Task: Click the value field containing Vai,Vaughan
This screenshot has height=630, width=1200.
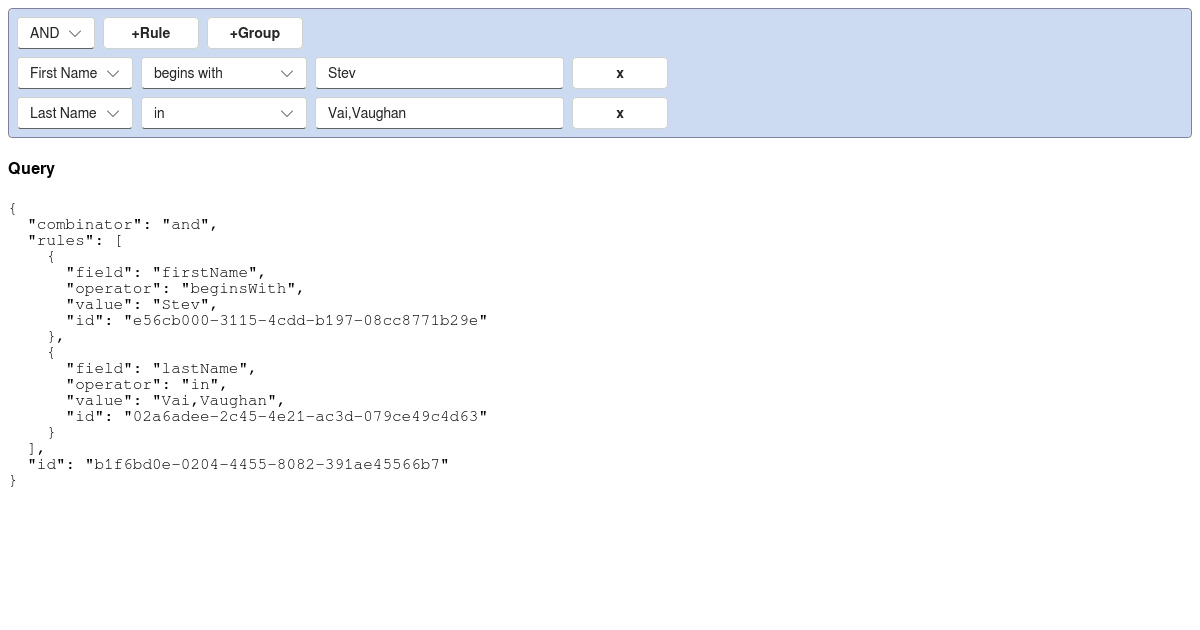Action: click(439, 113)
